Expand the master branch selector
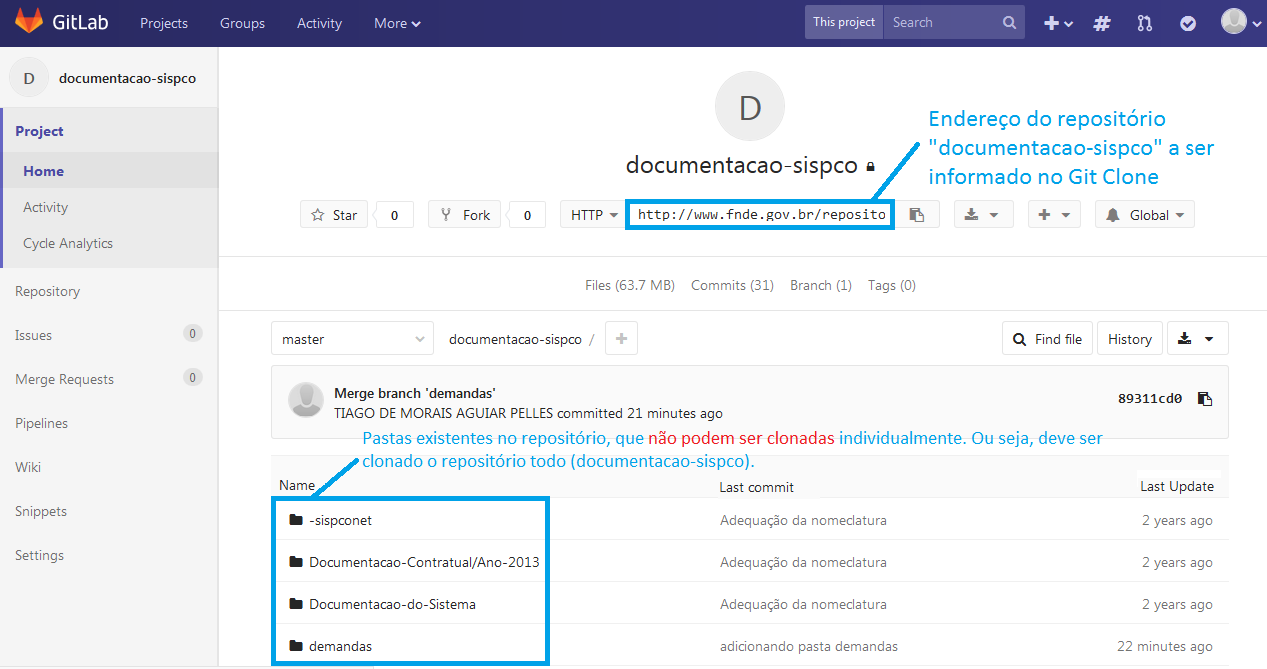Image resolution: width=1267 pixels, height=669 pixels. click(x=352, y=339)
